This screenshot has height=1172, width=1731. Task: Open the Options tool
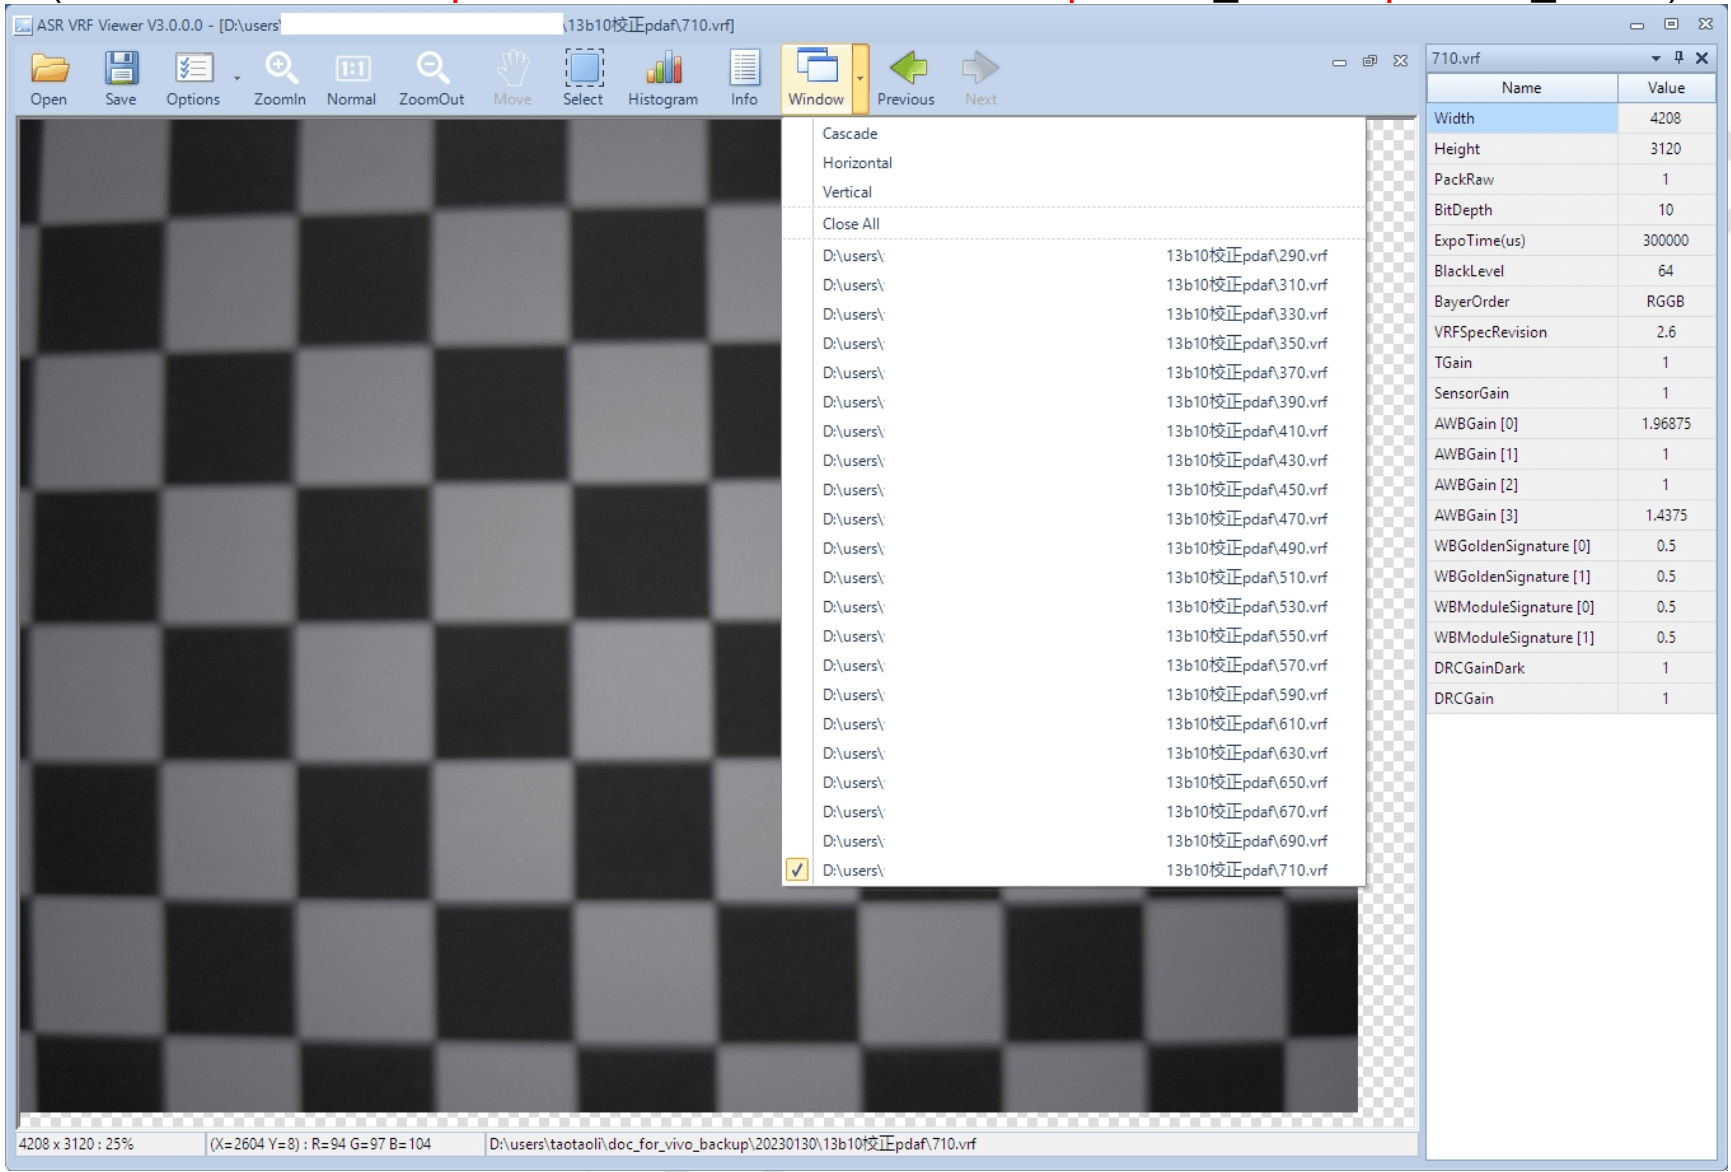(x=192, y=69)
